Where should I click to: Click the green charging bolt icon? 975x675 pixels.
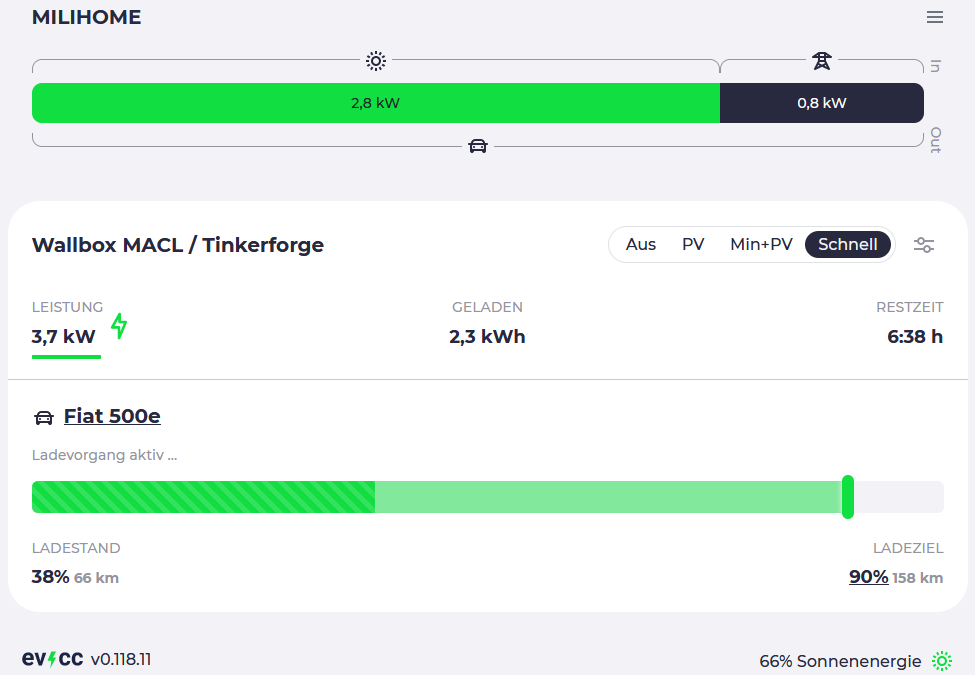point(119,326)
